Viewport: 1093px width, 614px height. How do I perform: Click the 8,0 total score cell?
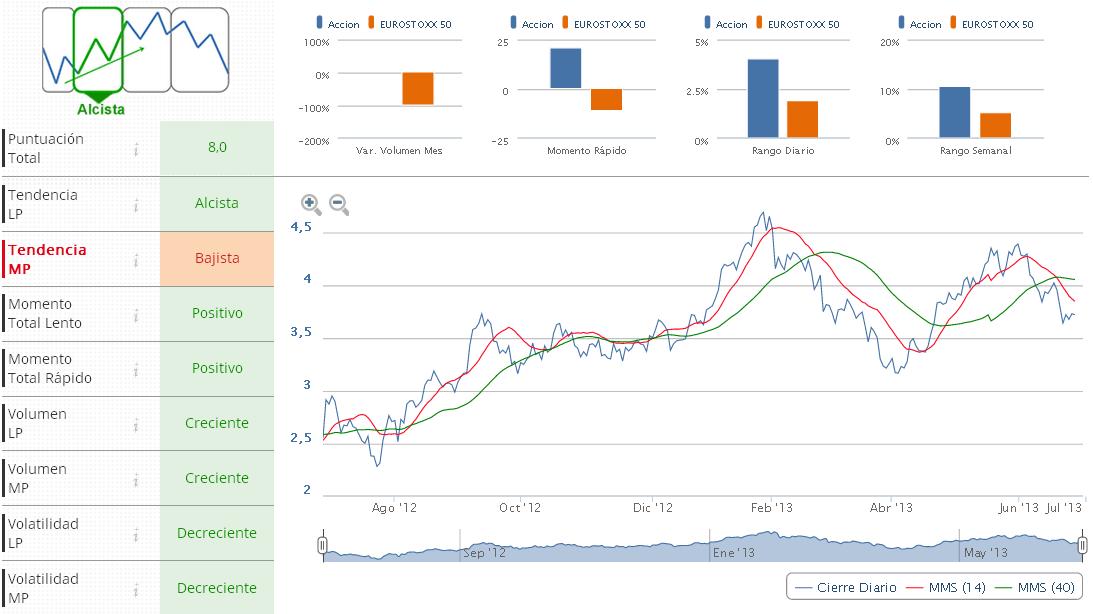[217, 147]
